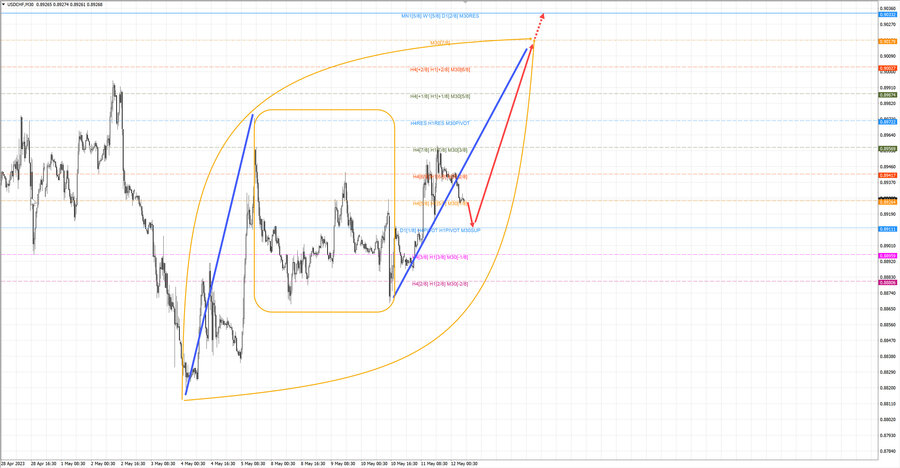Click the 2 May 16:30 time axis label
900x468 pixels.
[x=133, y=463]
